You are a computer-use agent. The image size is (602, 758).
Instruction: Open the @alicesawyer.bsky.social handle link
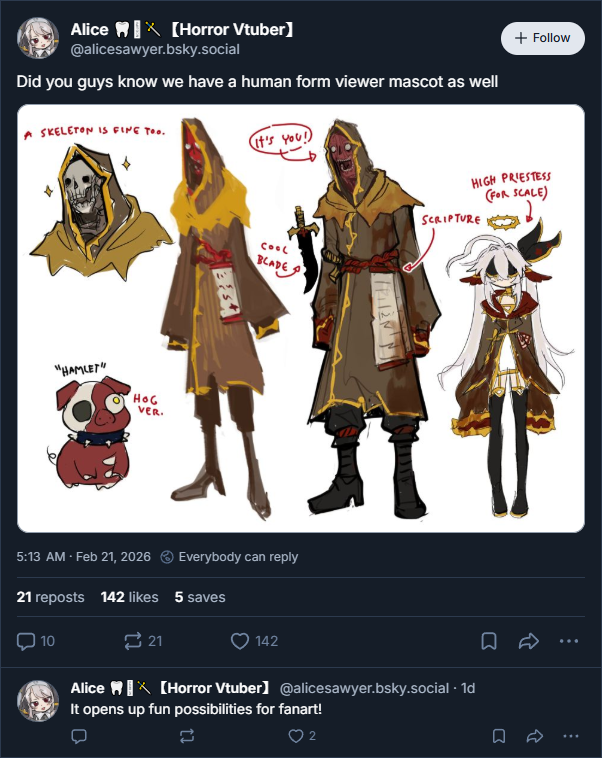click(x=155, y=49)
